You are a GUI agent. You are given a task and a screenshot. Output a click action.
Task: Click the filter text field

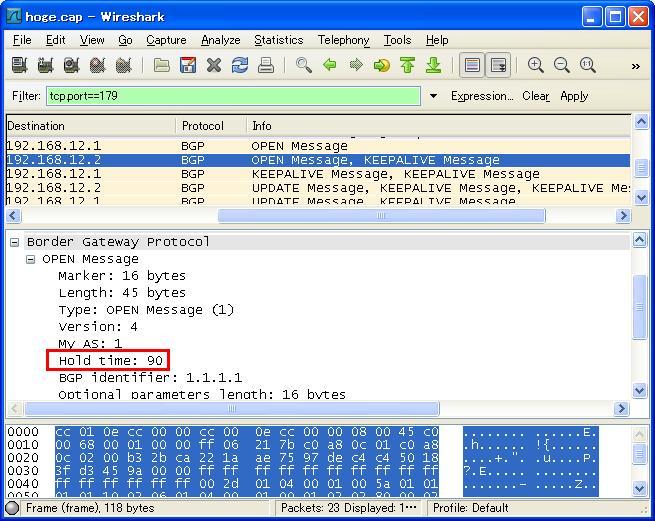tap(233, 96)
